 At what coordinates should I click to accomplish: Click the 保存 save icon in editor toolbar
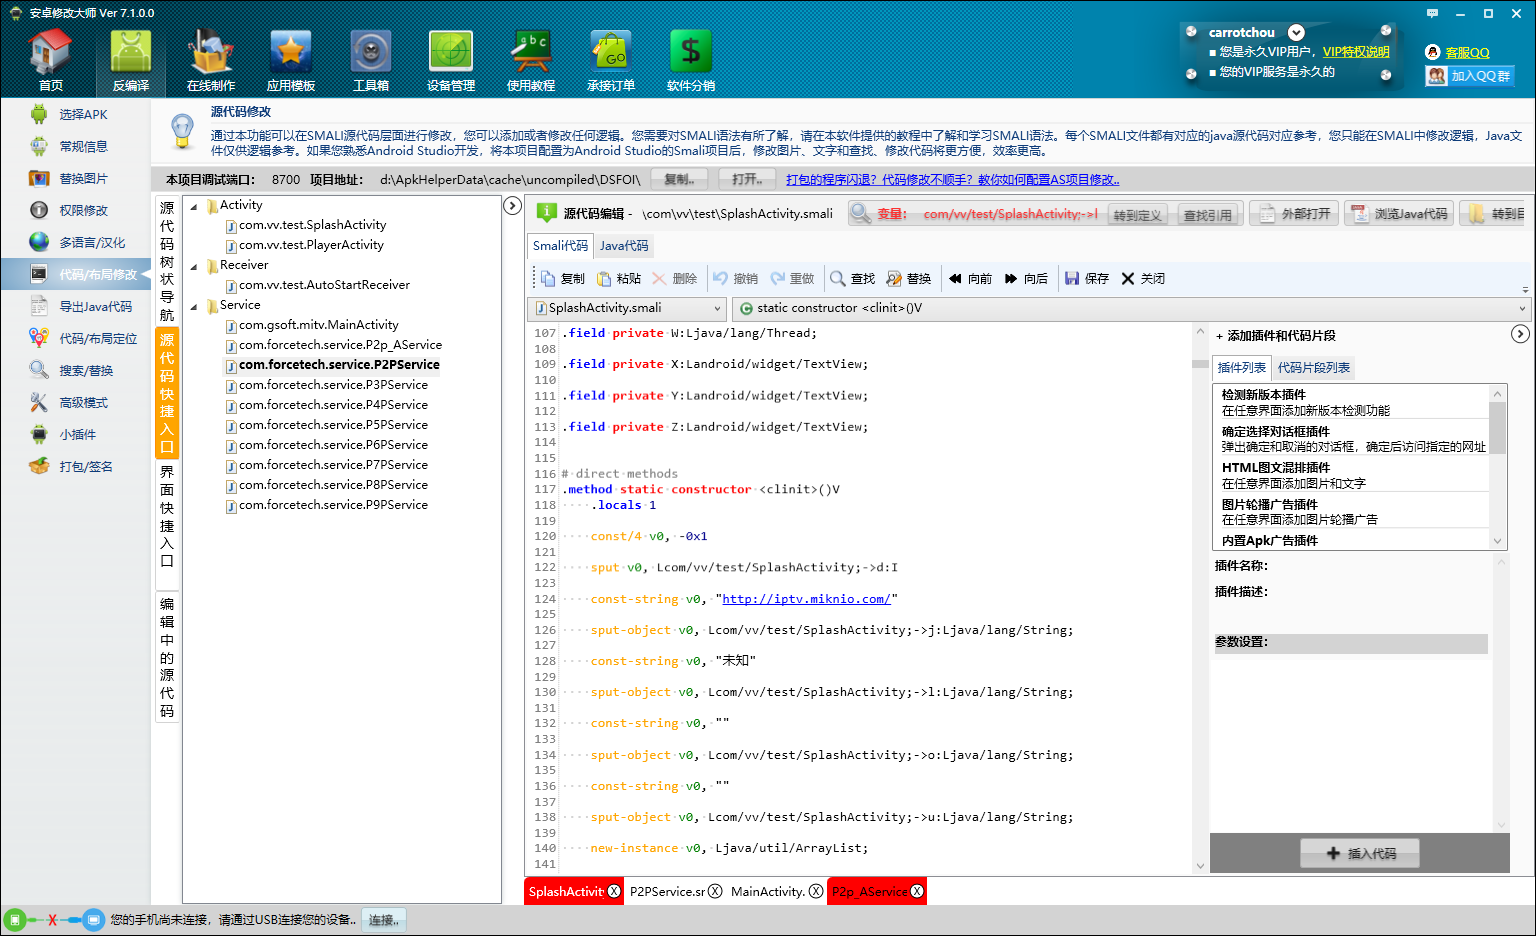coord(1072,279)
